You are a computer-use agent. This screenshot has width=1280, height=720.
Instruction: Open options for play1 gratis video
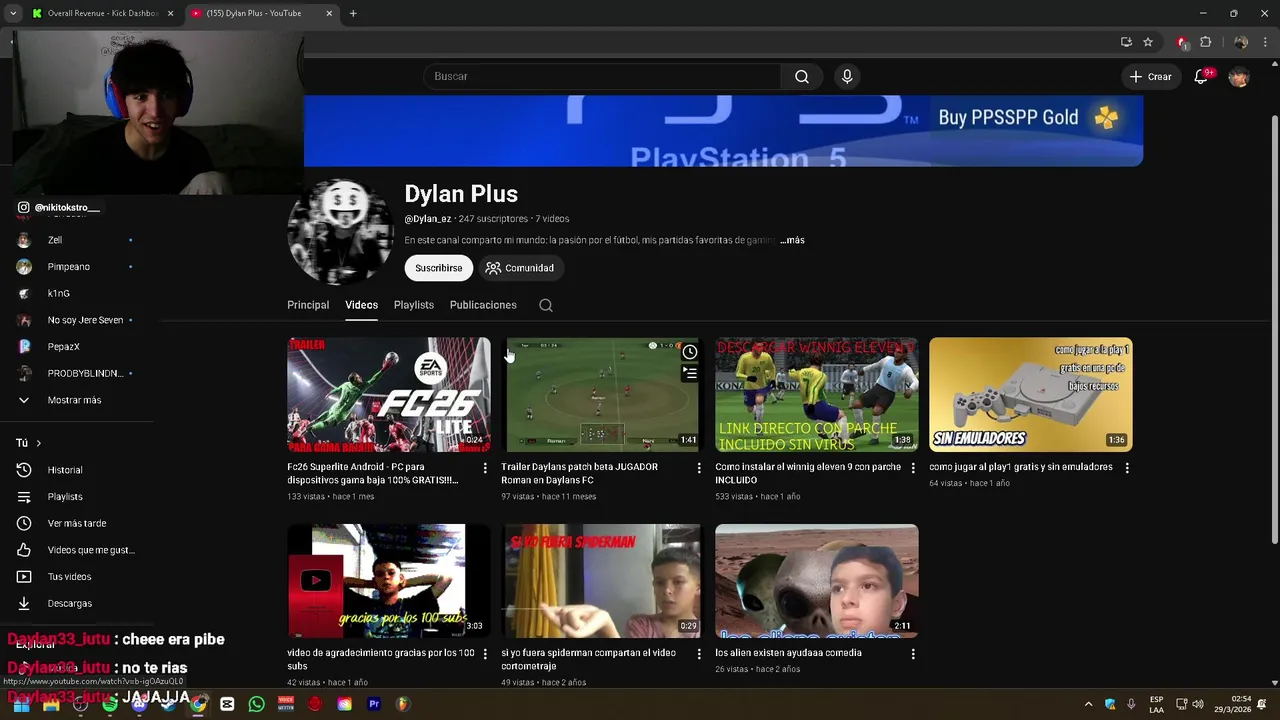(x=1127, y=468)
